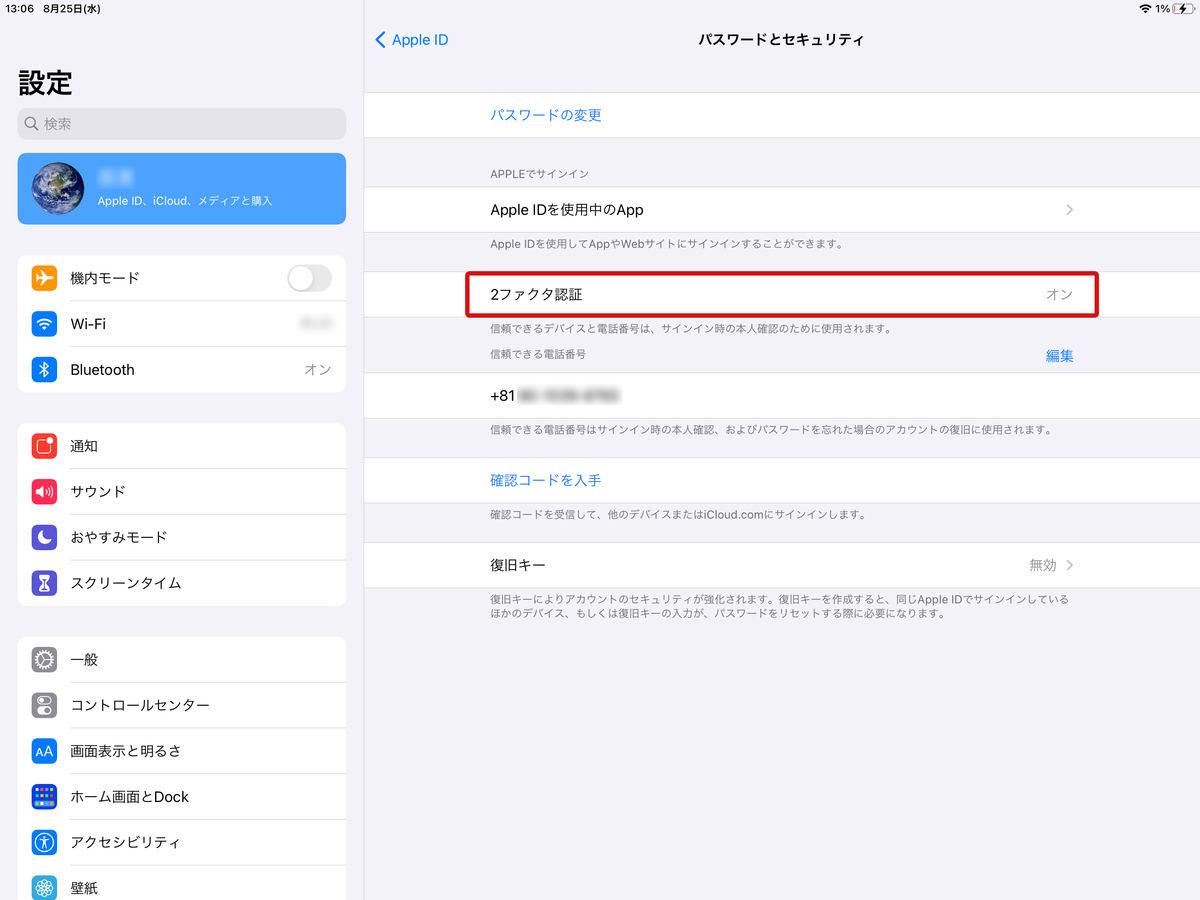The image size is (1200, 900).
Task: Select コントロールセンター in the sidebar
Action: pyautogui.click(x=182, y=705)
